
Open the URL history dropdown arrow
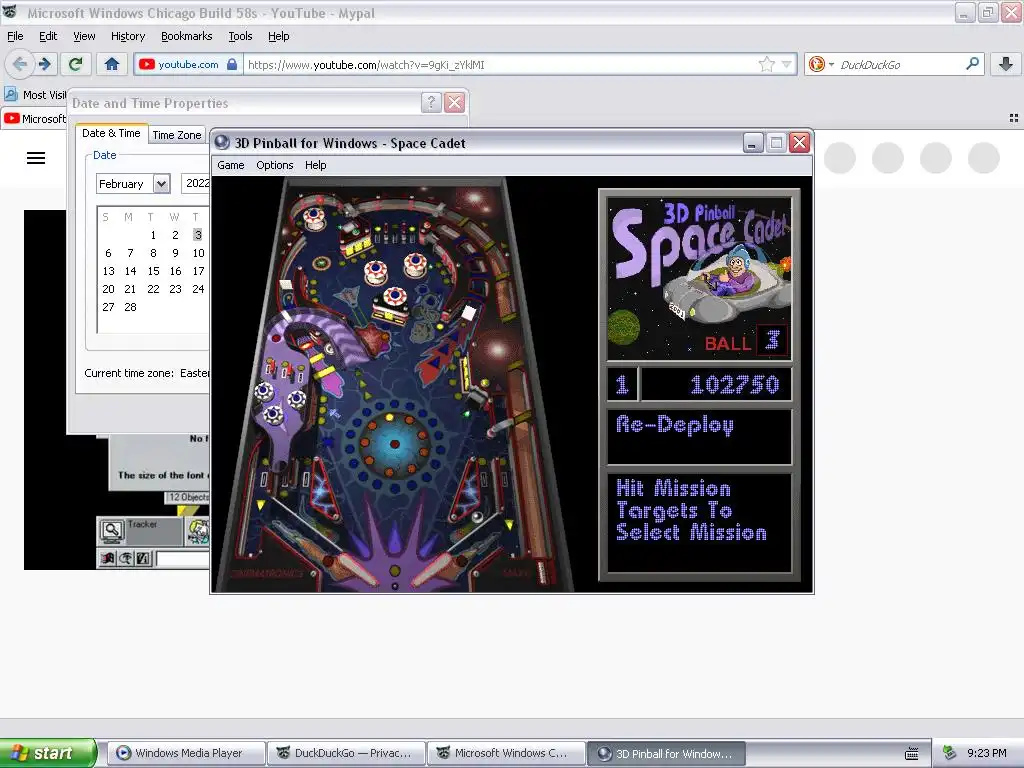pos(787,64)
